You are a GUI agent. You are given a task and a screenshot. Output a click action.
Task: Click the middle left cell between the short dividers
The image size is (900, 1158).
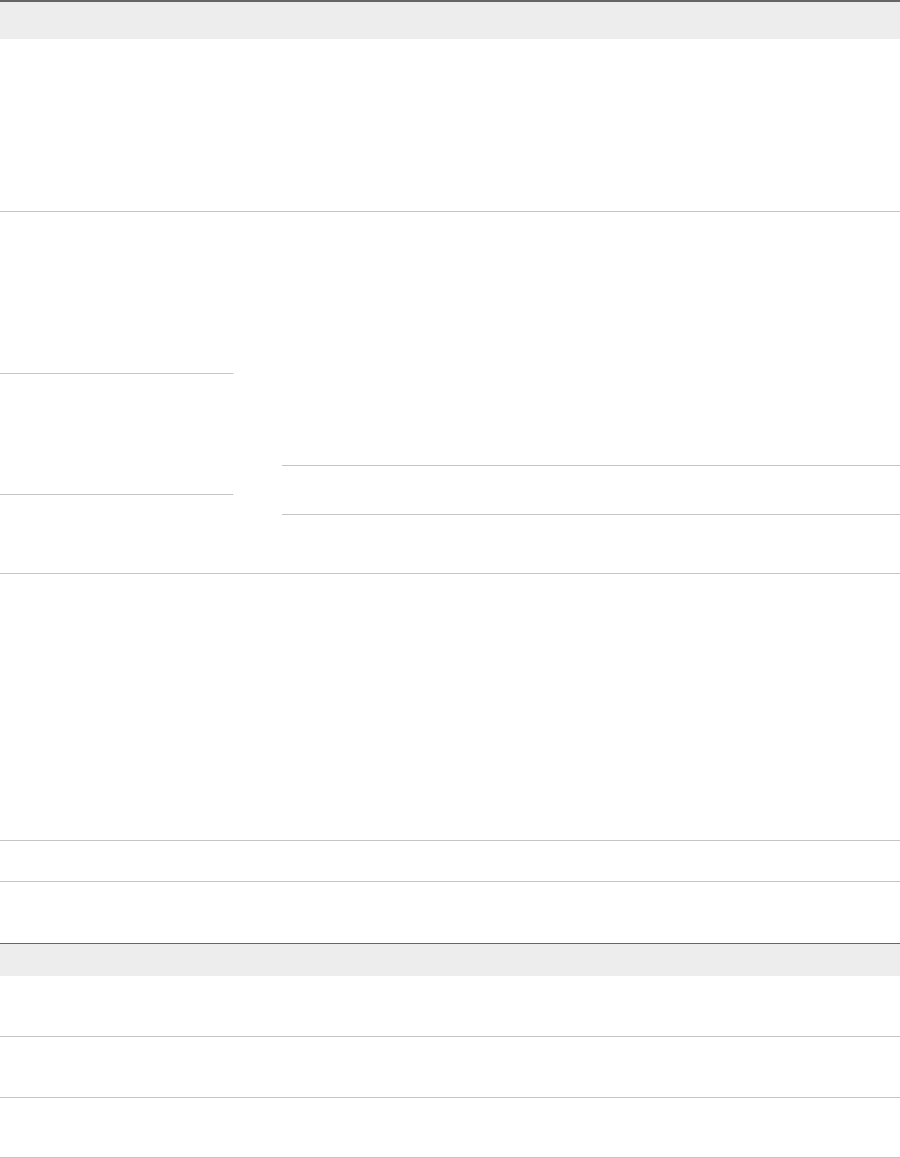click(116, 434)
